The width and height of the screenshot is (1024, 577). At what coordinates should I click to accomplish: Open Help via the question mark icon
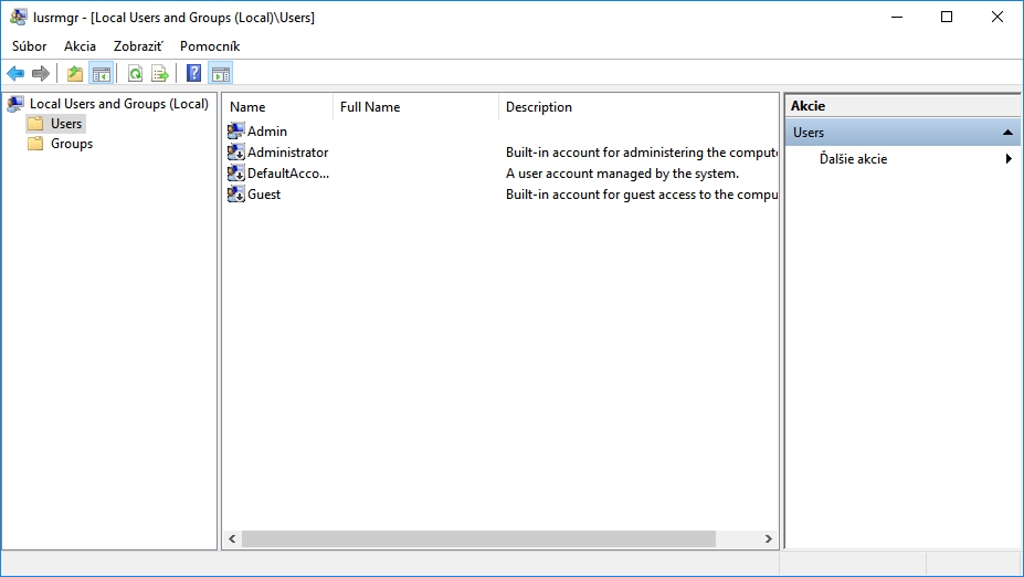(194, 73)
